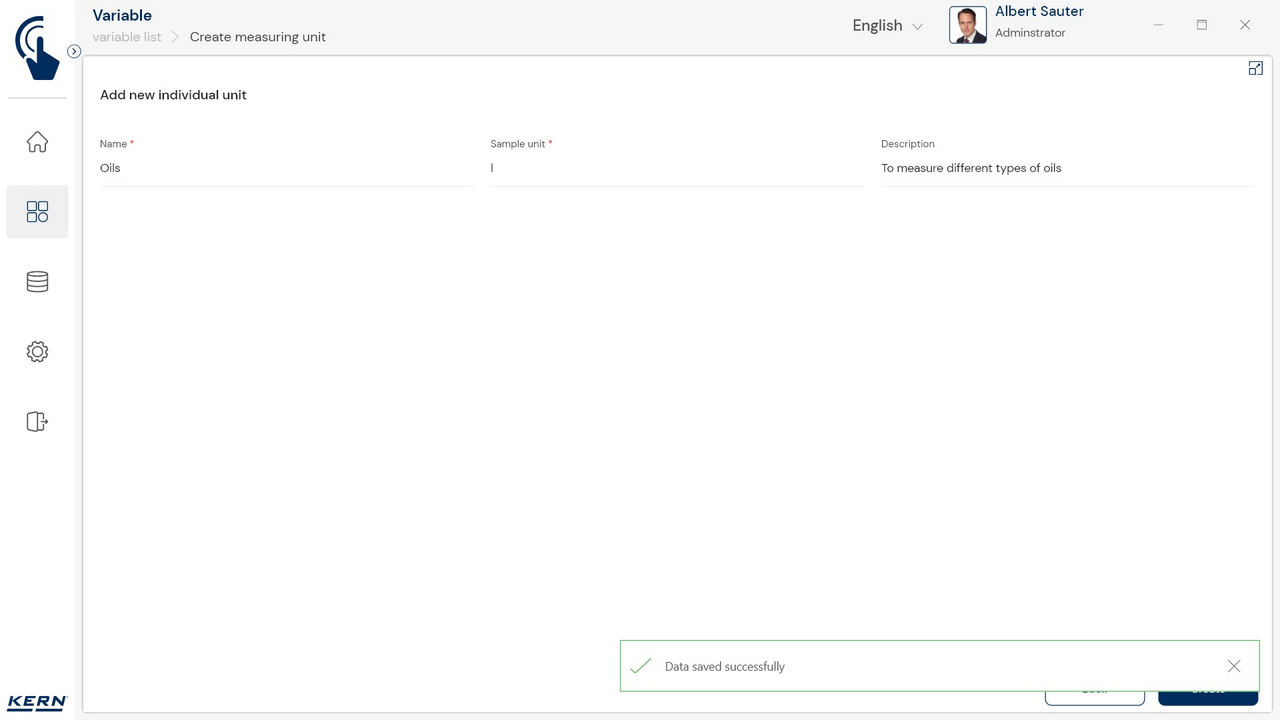
Task: Go back to variable list breadcrumb
Action: click(127, 37)
